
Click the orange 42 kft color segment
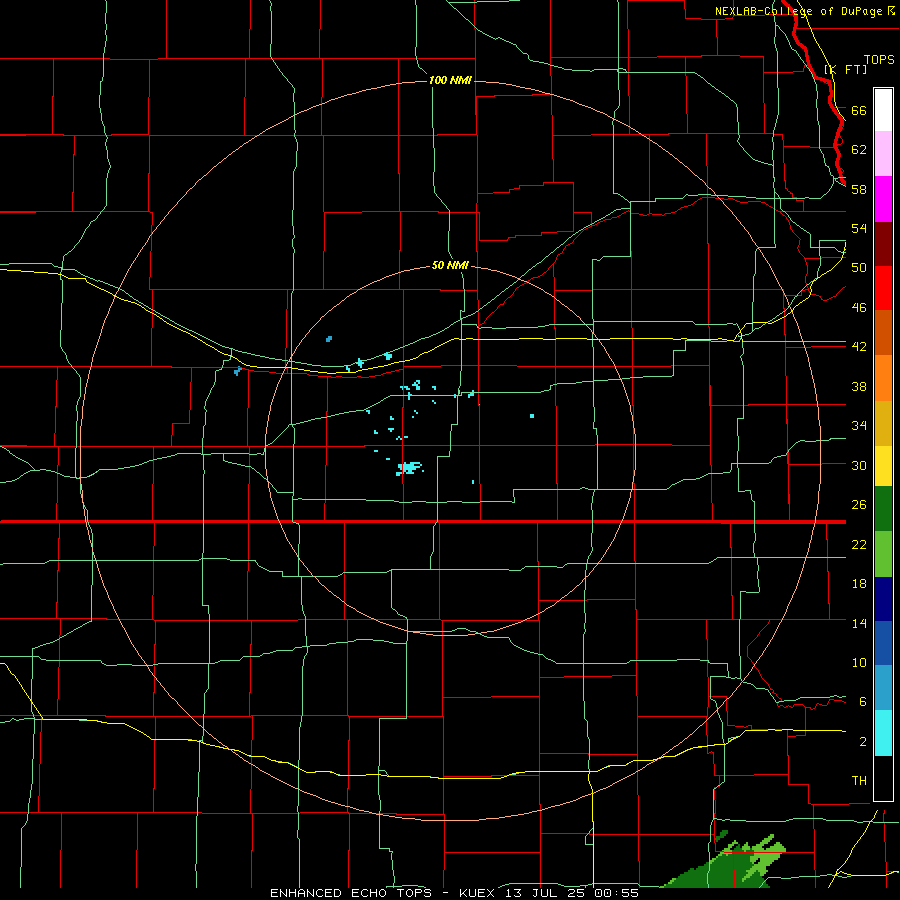(883, 378)
